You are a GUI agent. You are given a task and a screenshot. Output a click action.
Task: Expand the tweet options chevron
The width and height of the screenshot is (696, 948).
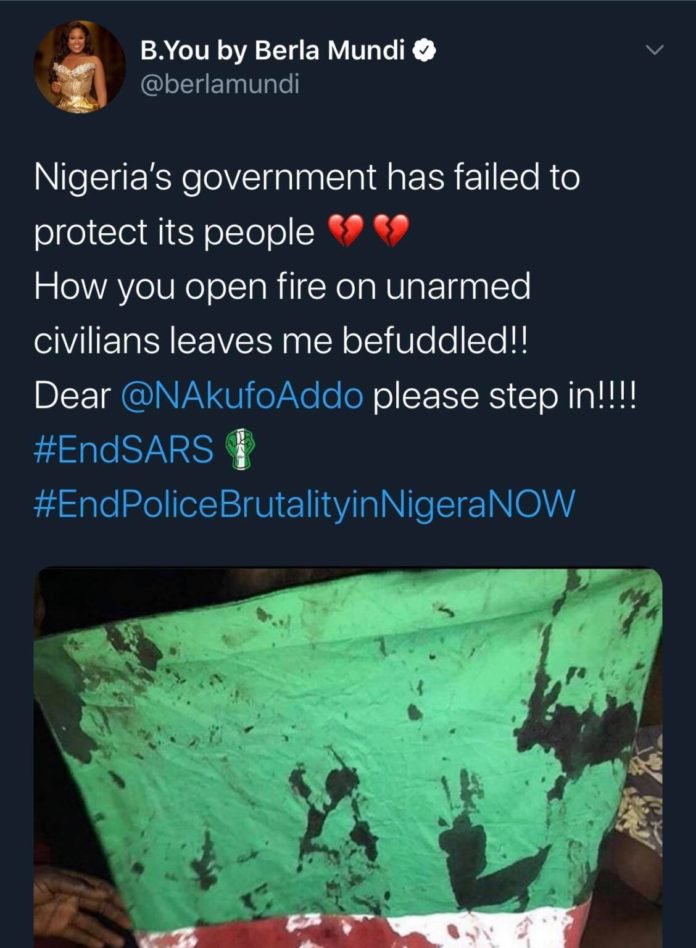(654, 50)
